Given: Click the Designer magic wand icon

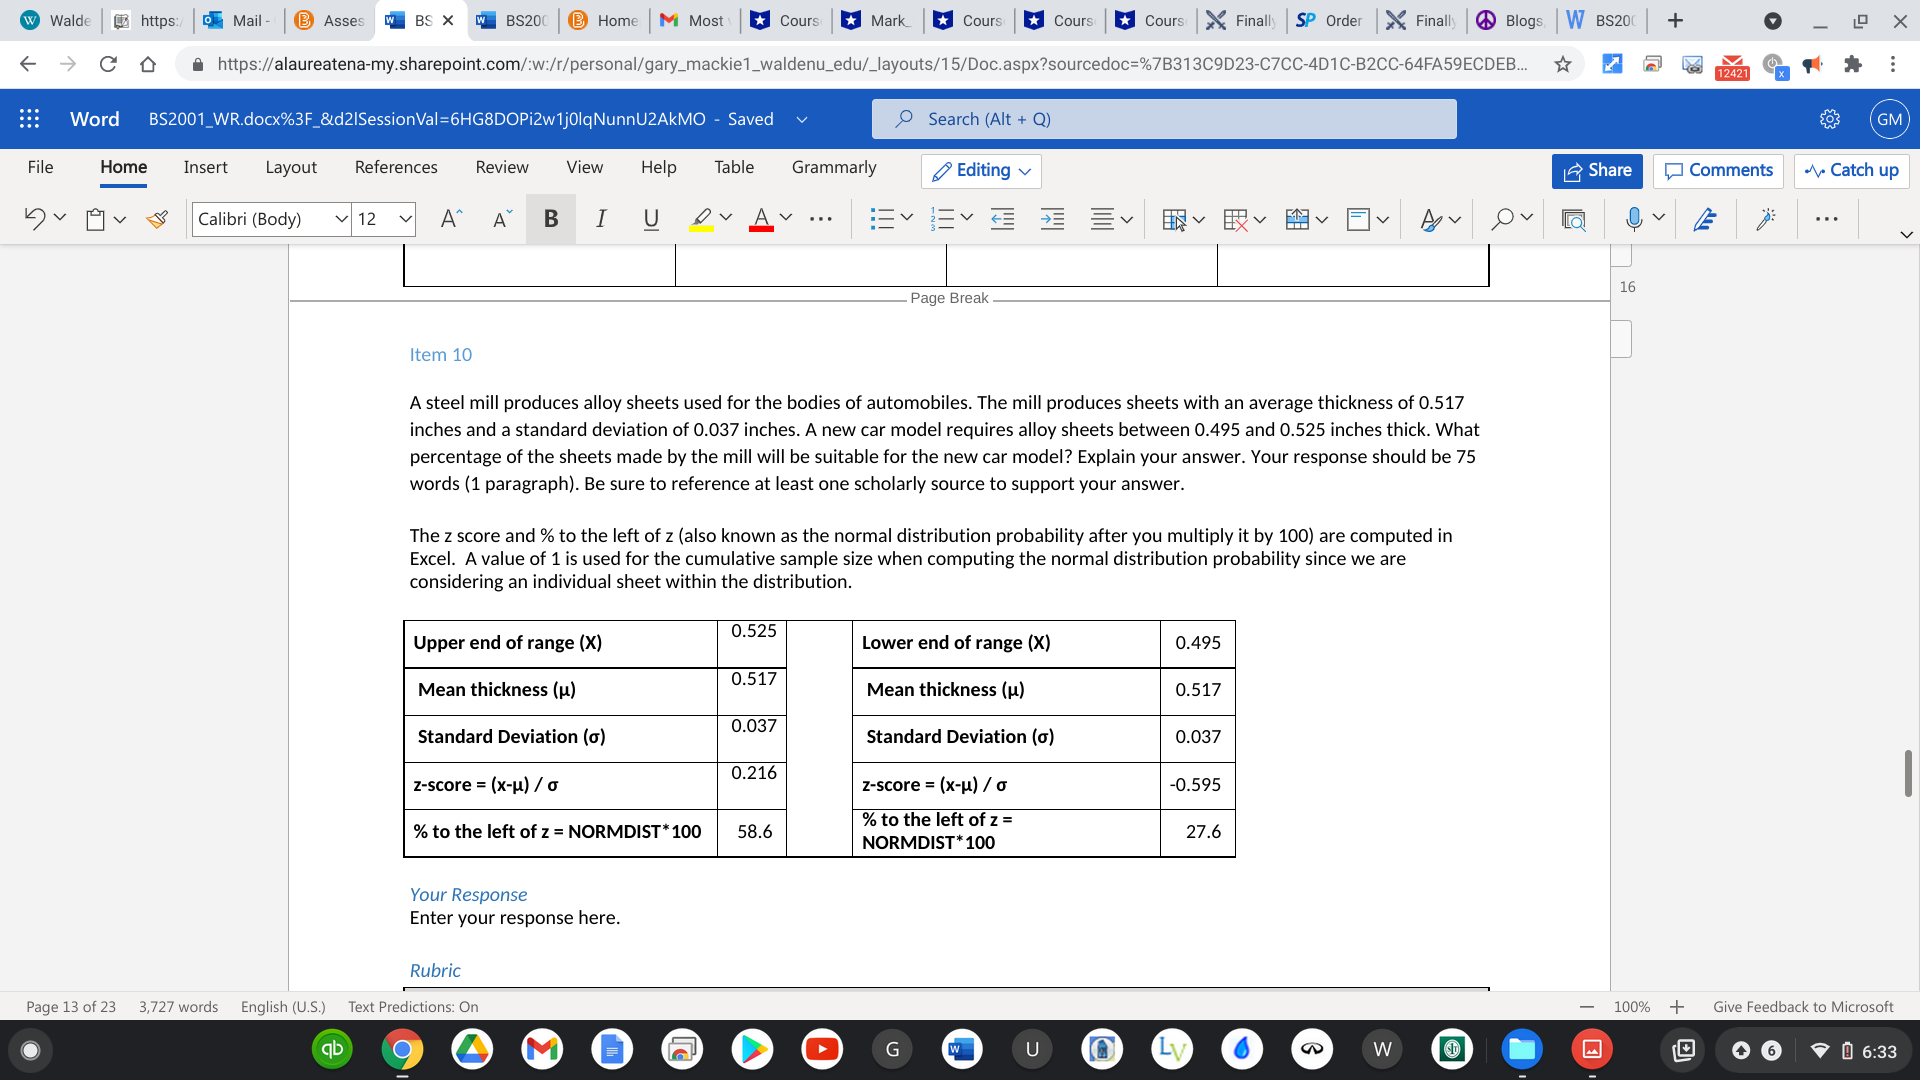Looking at the screenshot, I should click(x=1766, y=219).
